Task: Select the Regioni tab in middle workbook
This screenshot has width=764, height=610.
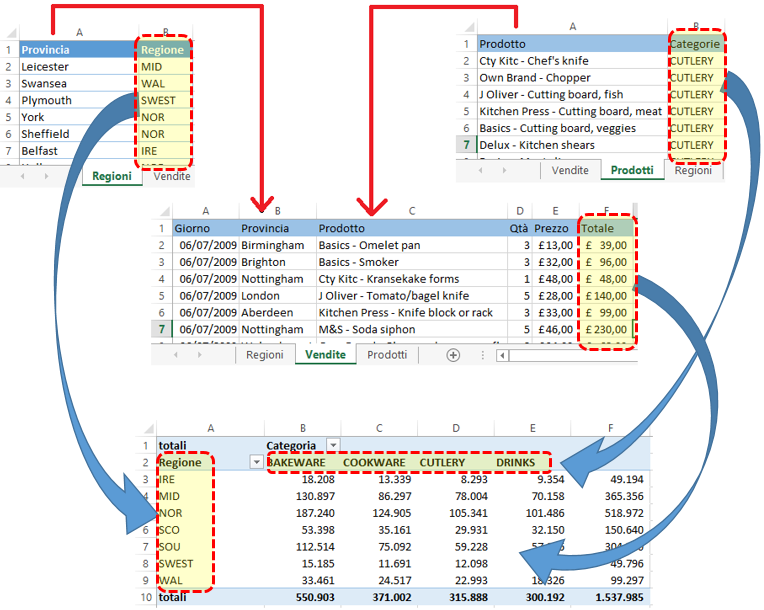Action: point(265,355)
